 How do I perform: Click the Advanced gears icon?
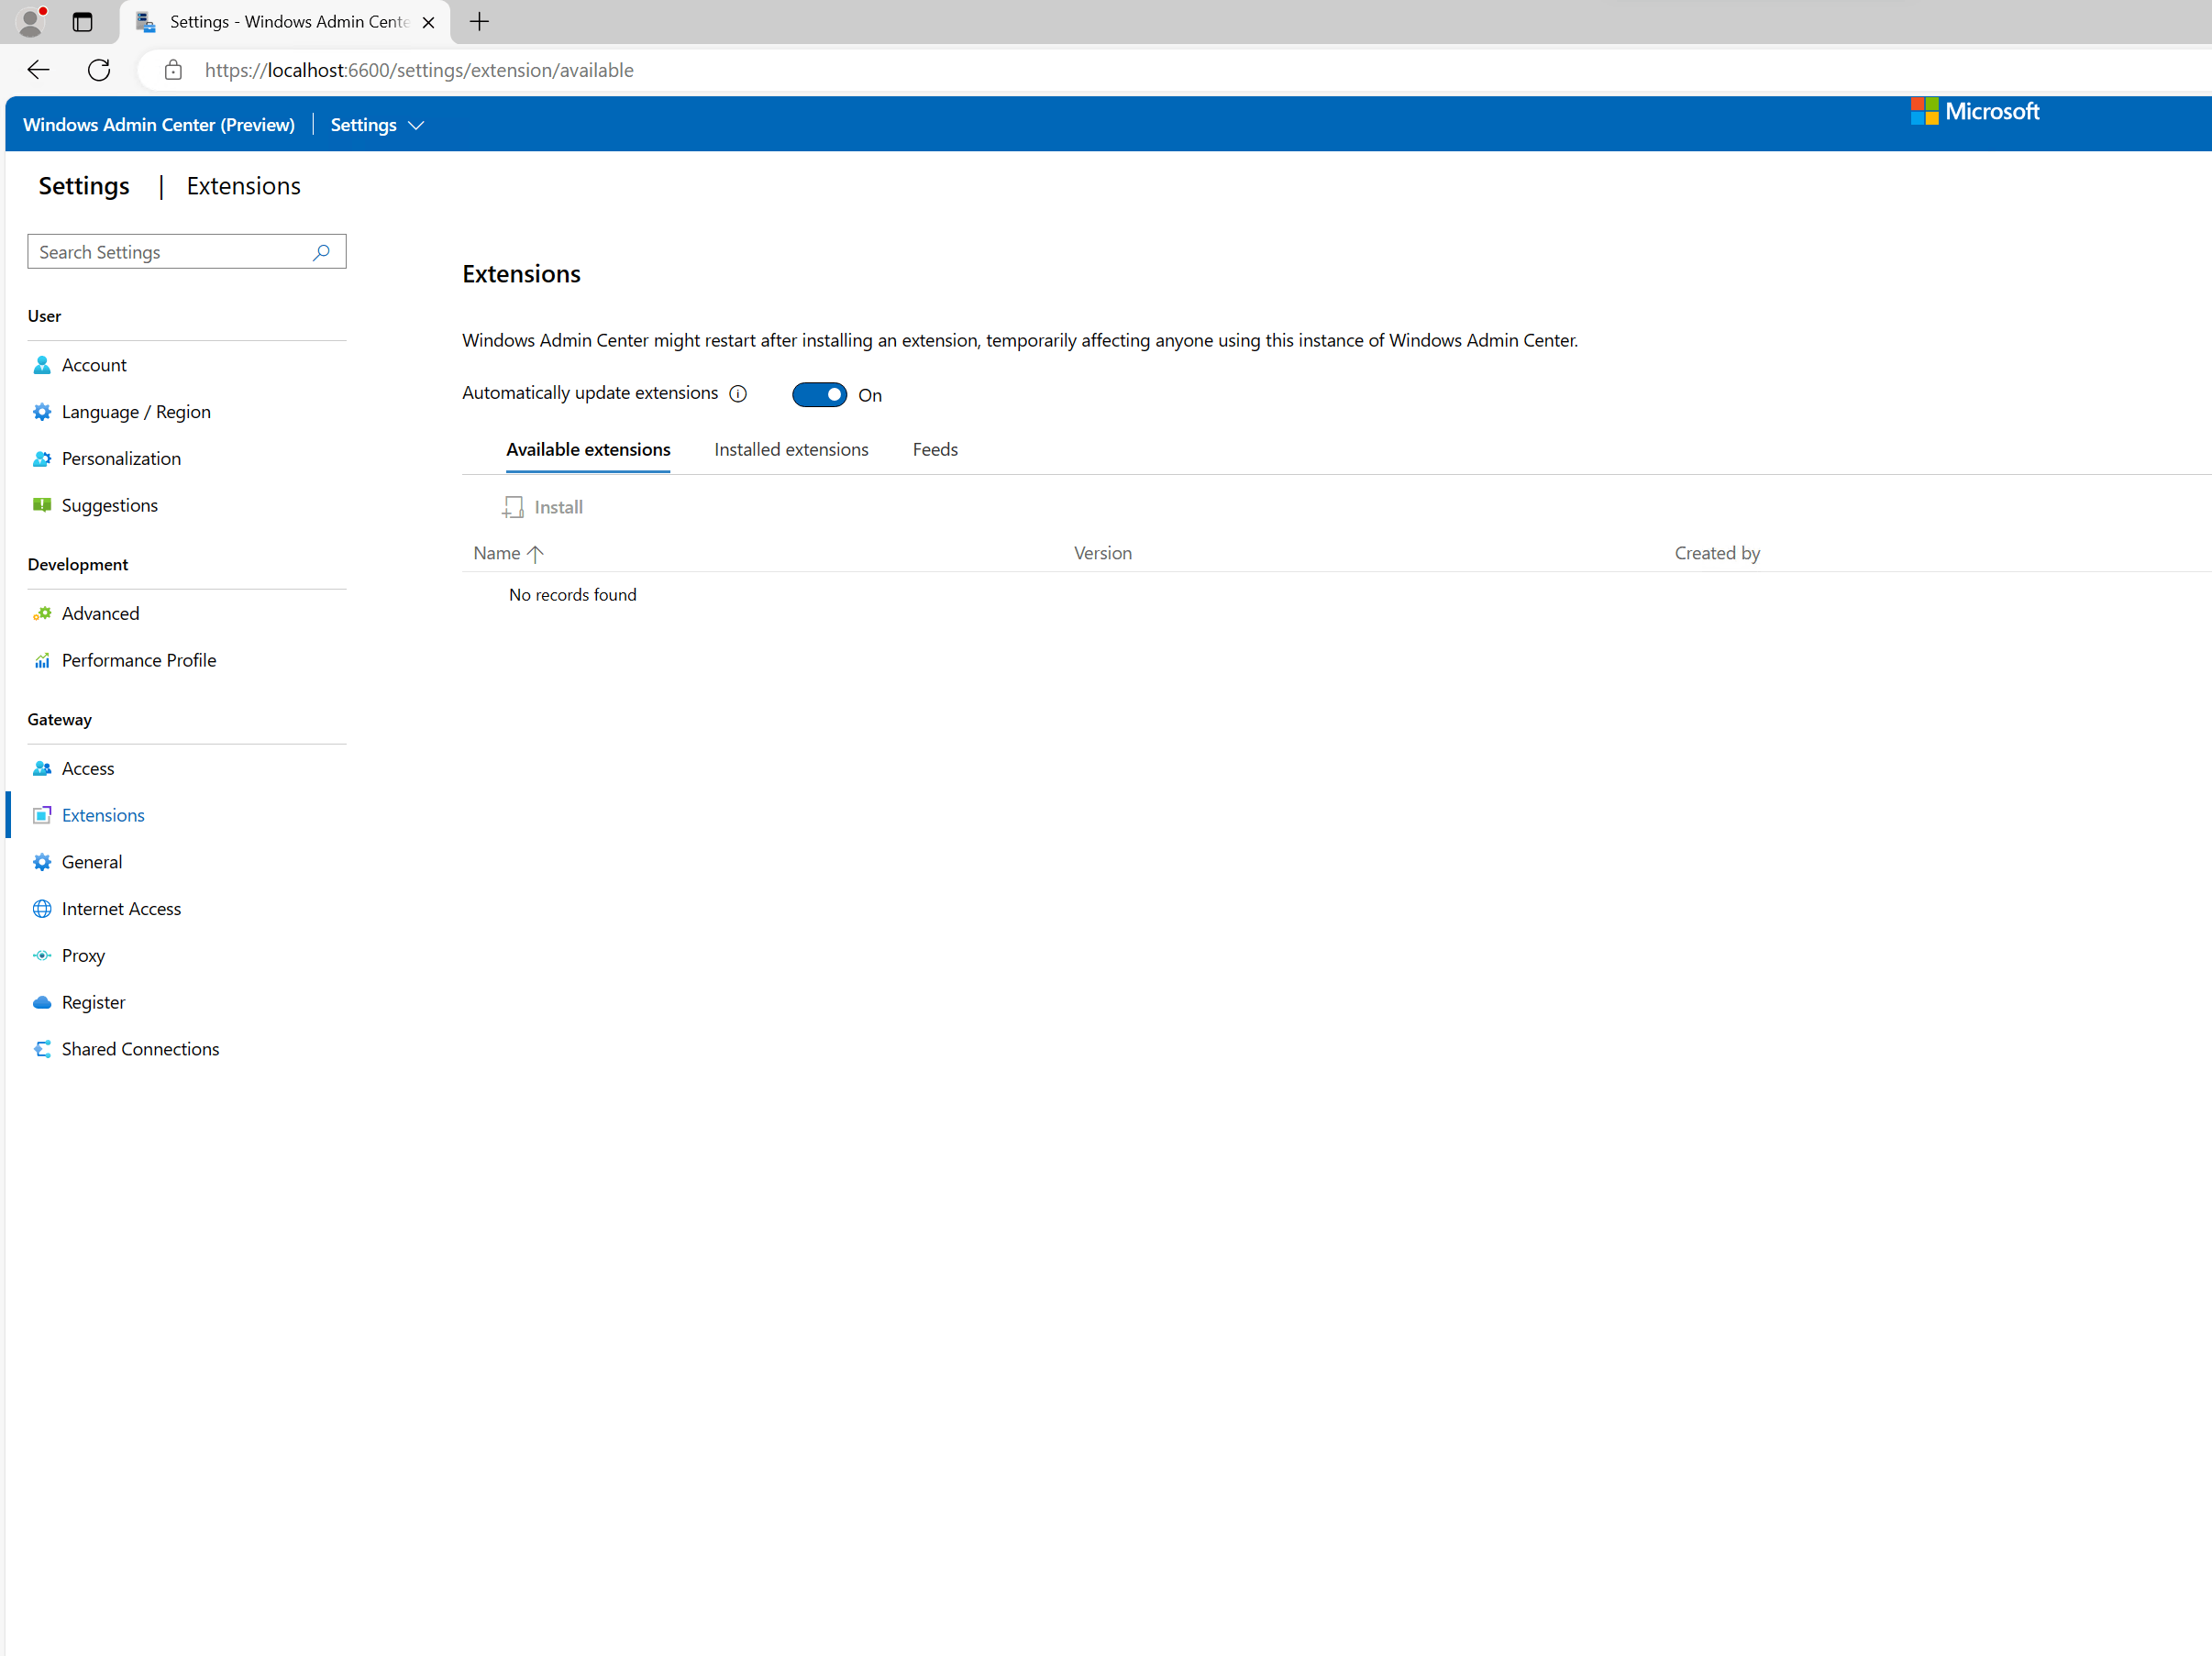point(42,614)
